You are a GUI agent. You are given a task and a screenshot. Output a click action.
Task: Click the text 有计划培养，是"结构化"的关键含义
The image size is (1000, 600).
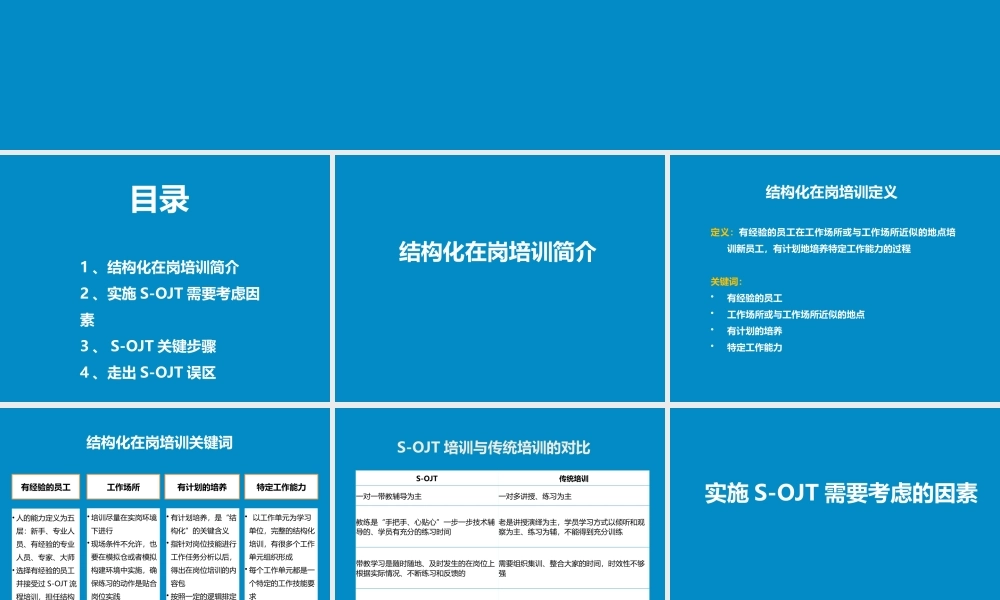click(x=203, y=524)
